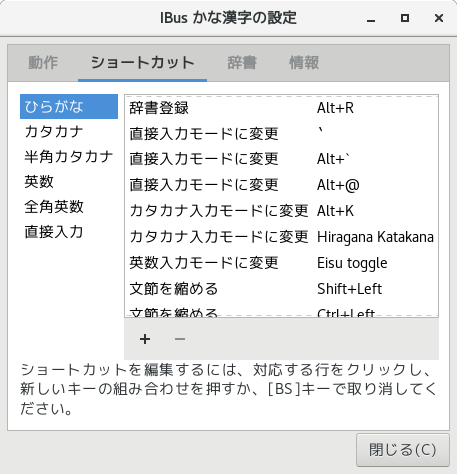Click the Alt+@ shortcut key cell
Screen dimensions: 457x474
point(338,185)
